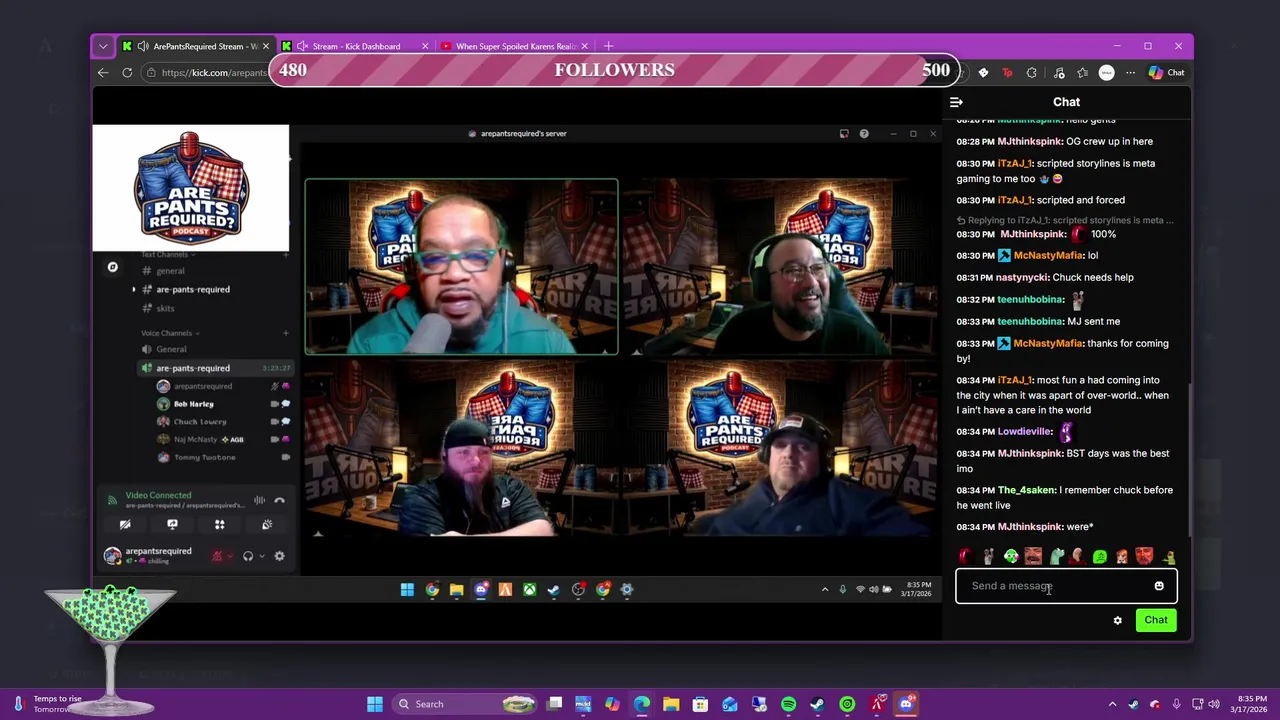The height and width of the screenshot is (720, 1280).
Task: Open Edge settings and more menu
Action: pyautogui.click(x=1130, y=72)
